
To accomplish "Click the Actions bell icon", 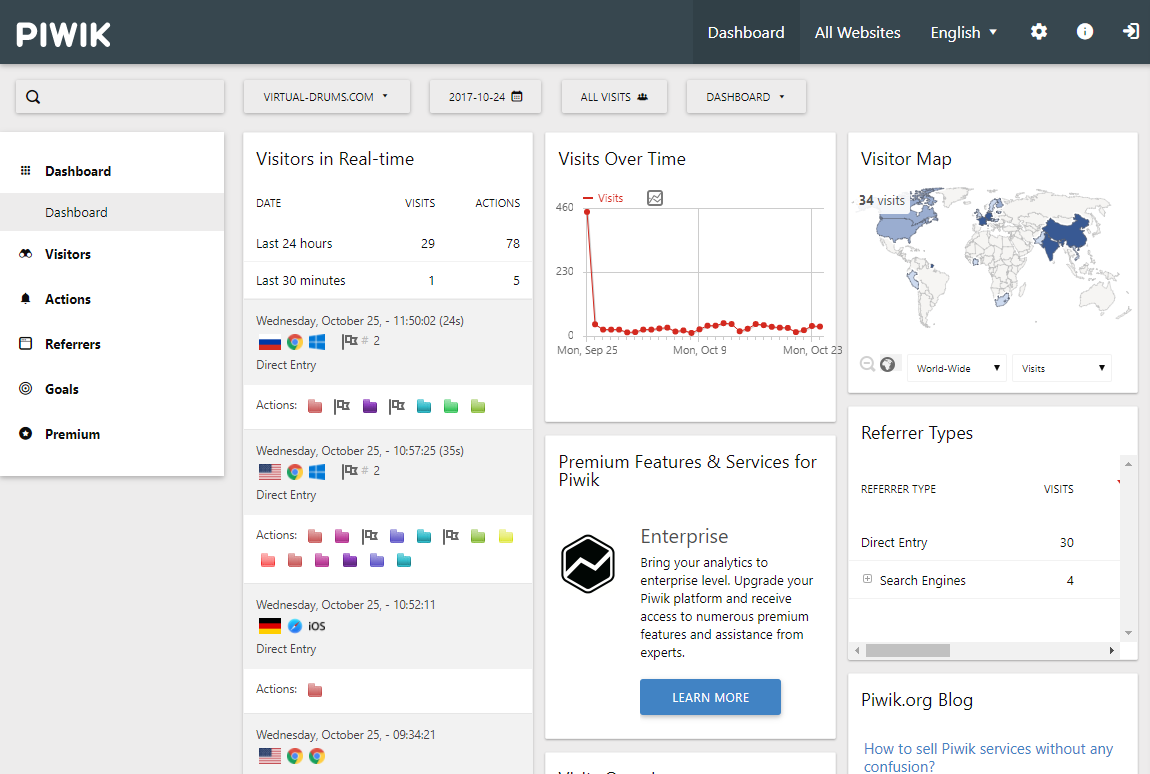I will coord(26,299).
